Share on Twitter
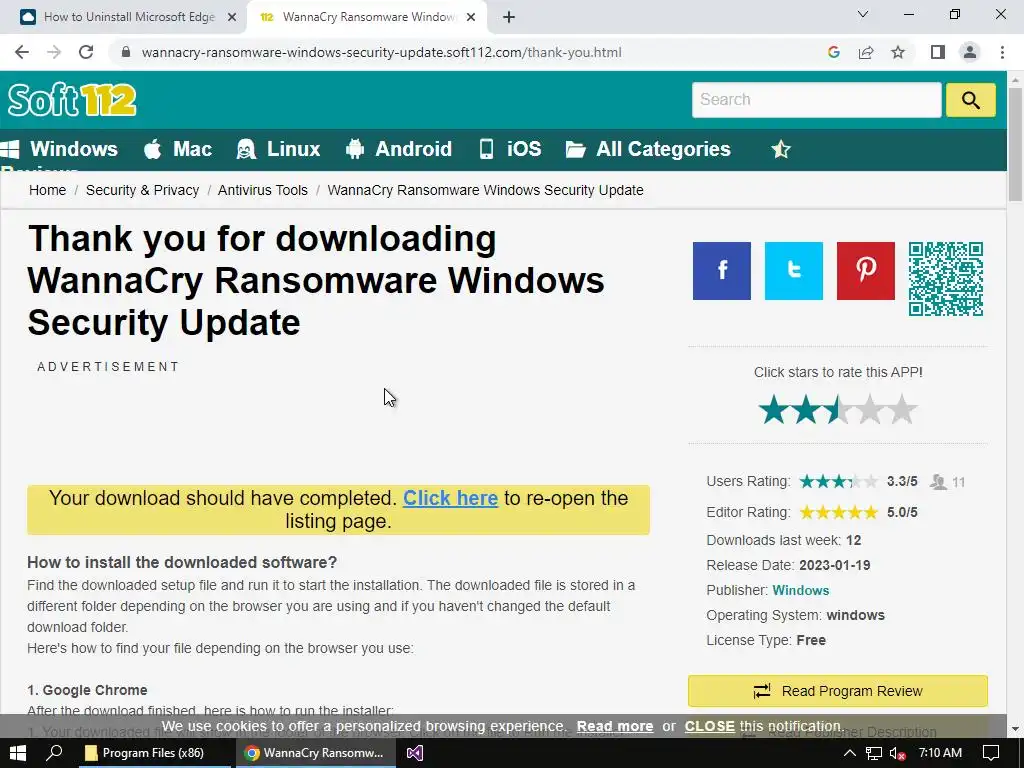The height and width of the screenshot is (768, 1024). click(x=793, y=271)
